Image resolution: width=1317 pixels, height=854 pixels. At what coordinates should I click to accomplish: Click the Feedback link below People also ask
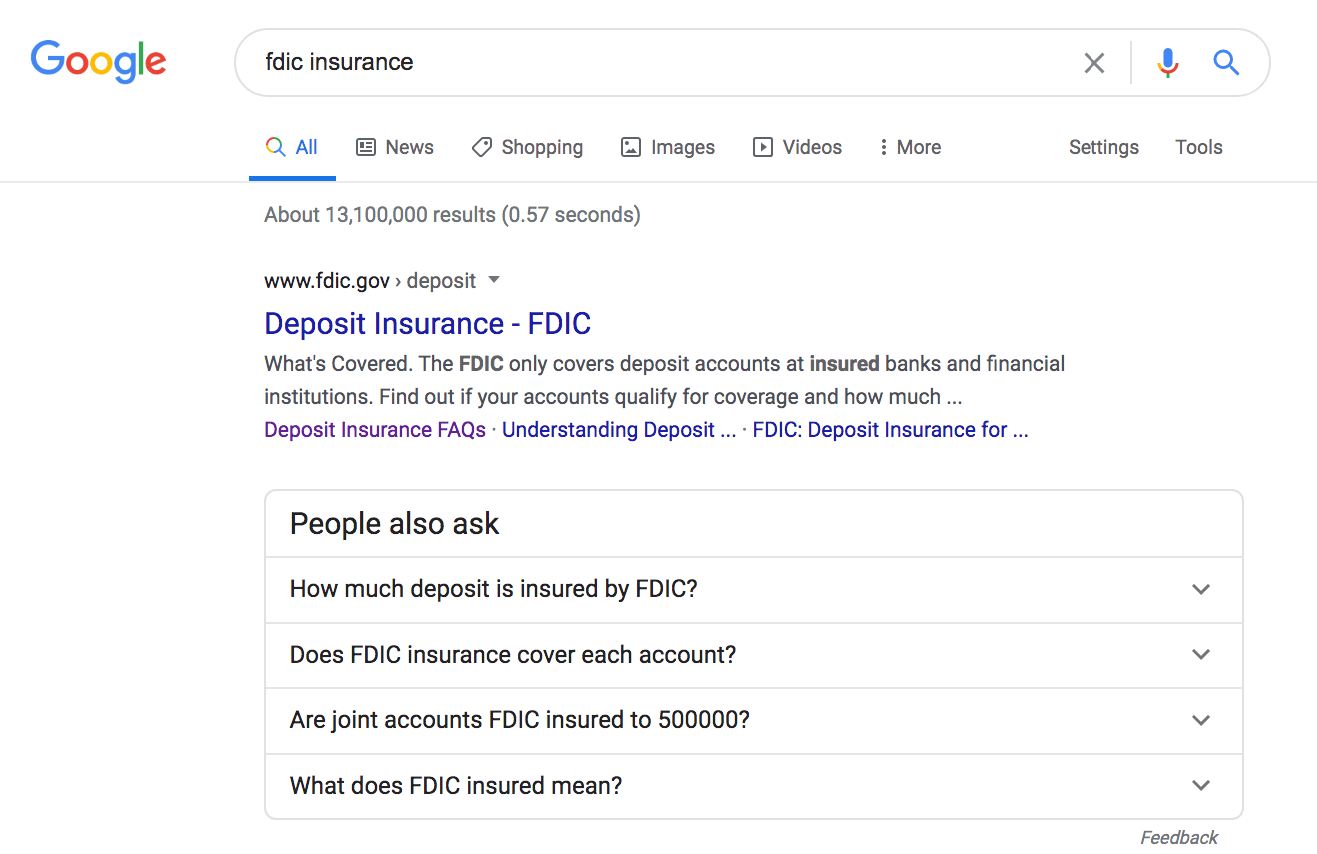tap(1179, 838)
